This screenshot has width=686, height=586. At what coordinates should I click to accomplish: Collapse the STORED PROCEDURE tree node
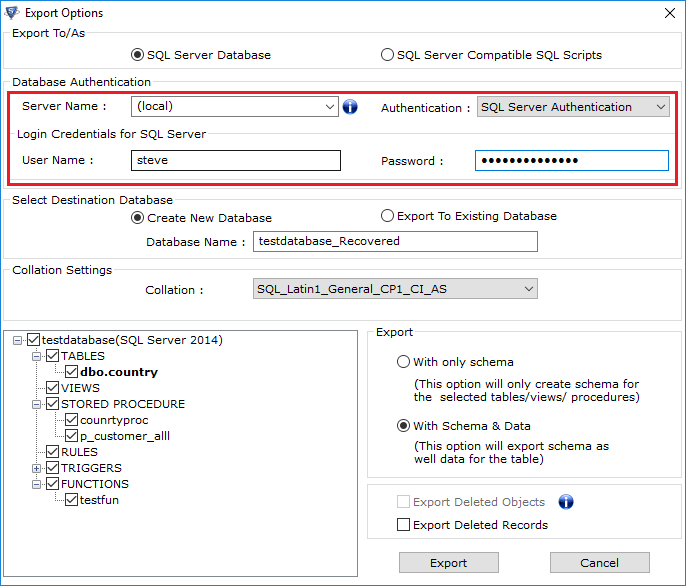point(37,404)
